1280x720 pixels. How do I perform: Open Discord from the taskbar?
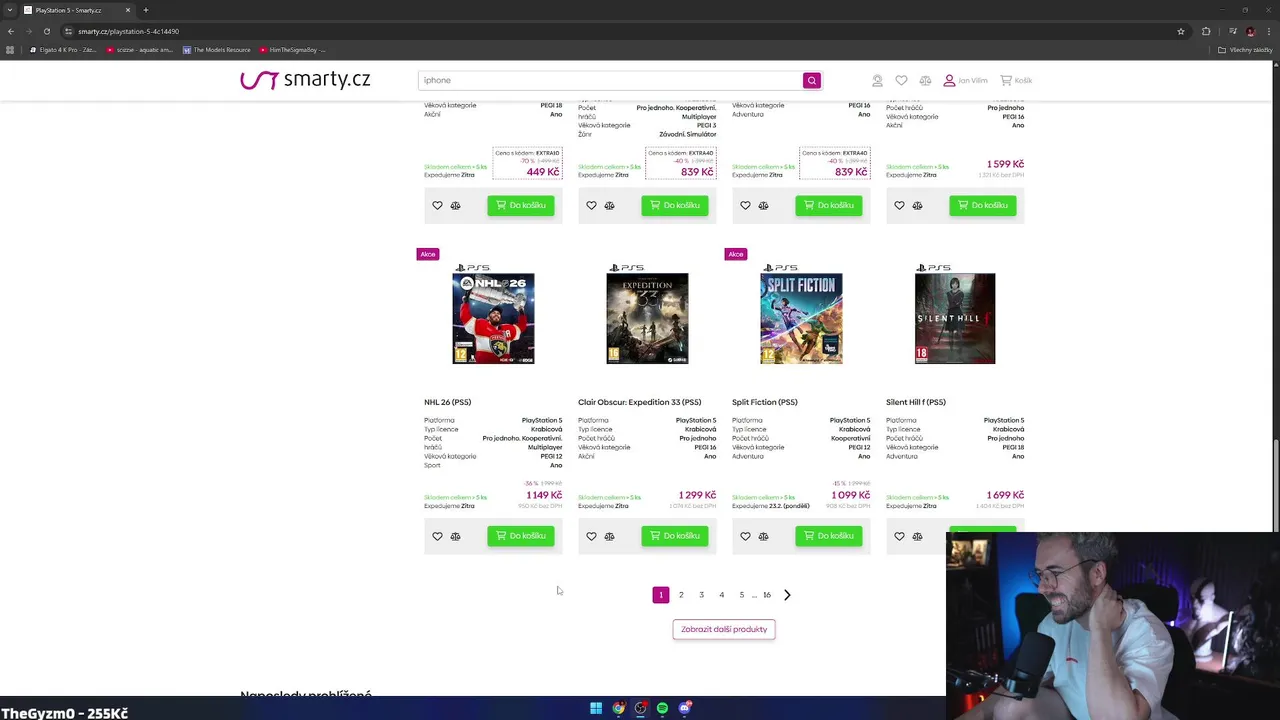pyautogui.click(x=684, y=708)
